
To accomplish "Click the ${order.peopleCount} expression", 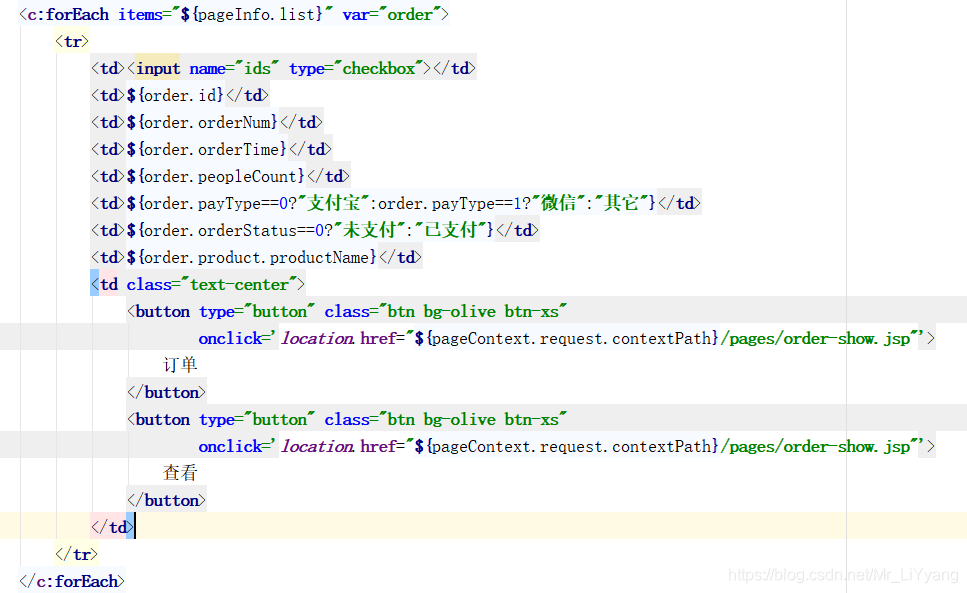I will 216,176.
